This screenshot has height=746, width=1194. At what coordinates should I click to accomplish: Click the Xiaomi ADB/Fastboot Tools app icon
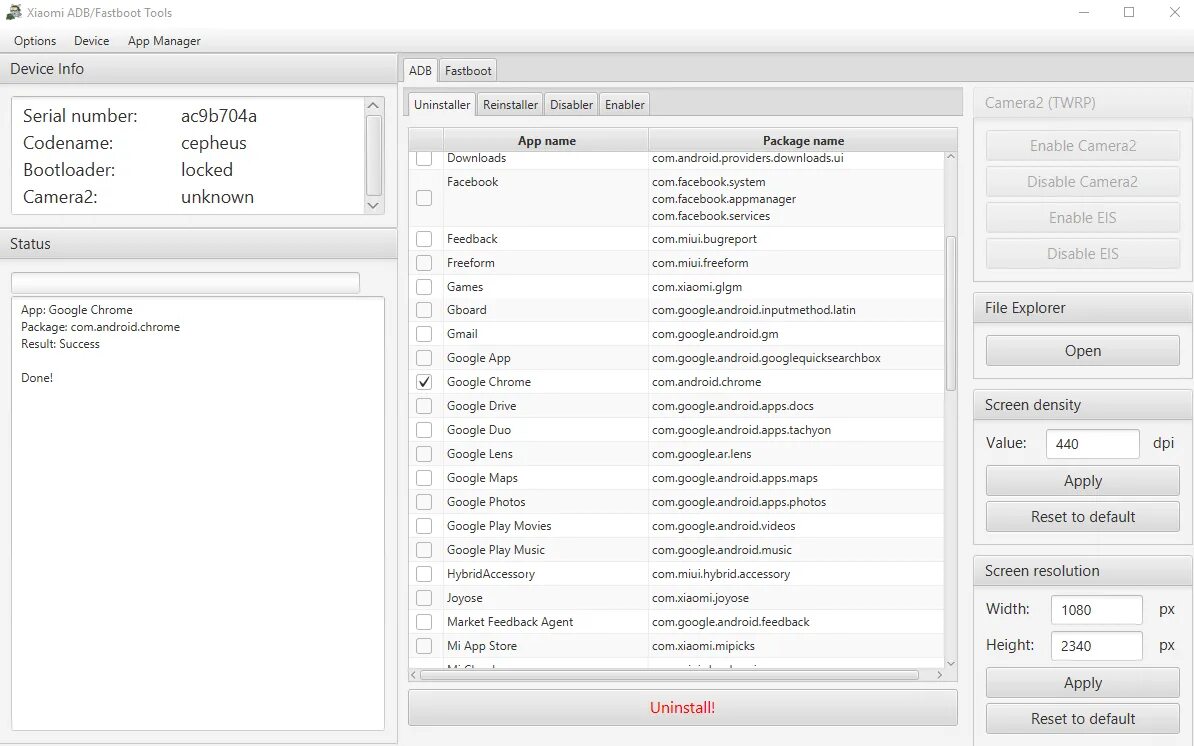[x=13, y=12]
